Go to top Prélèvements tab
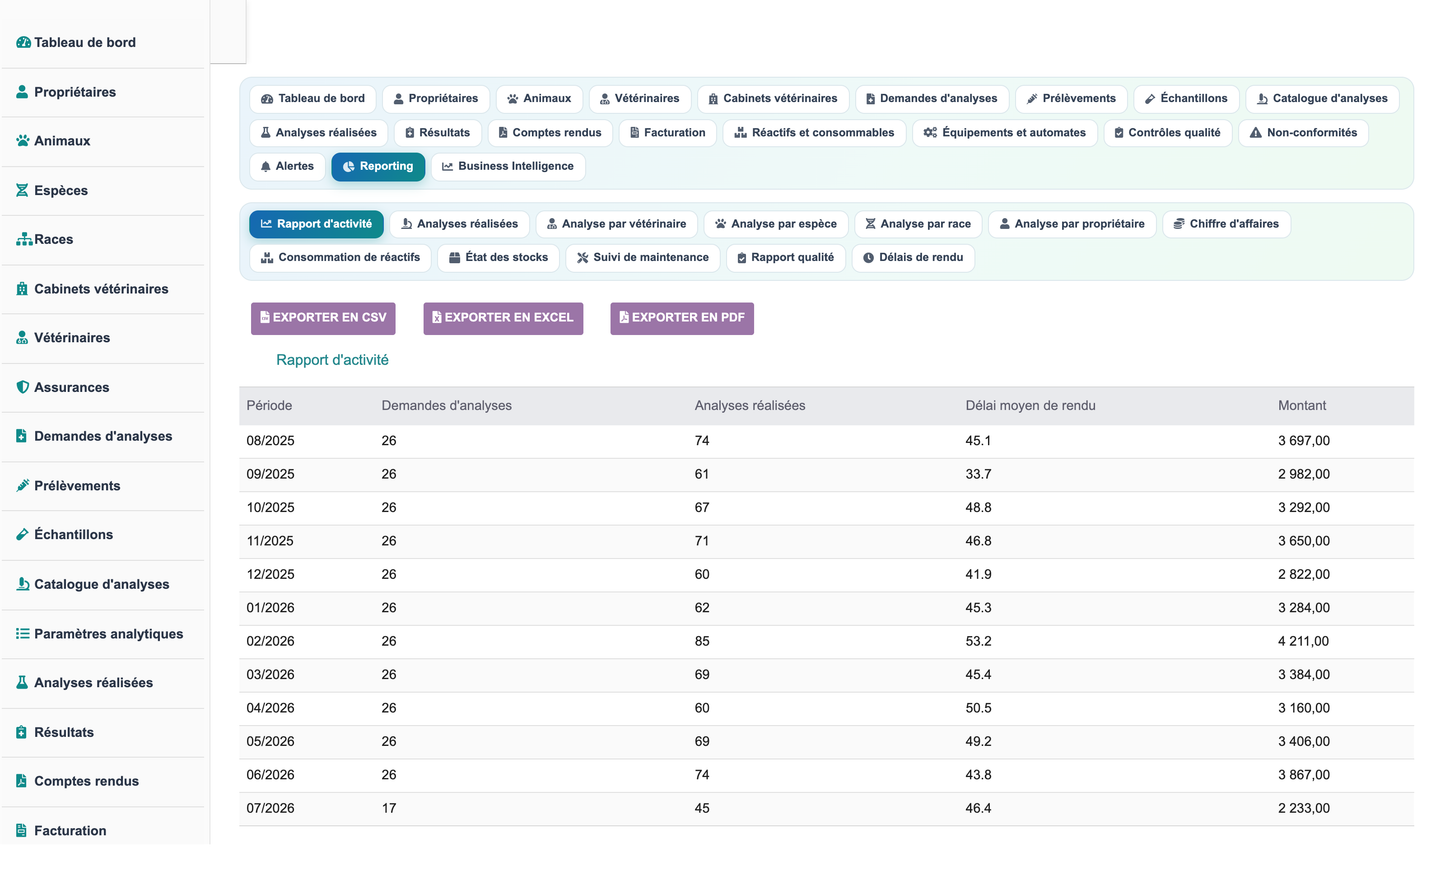The height and width of the screenshot is (894, 1445). click(1071, 99)
